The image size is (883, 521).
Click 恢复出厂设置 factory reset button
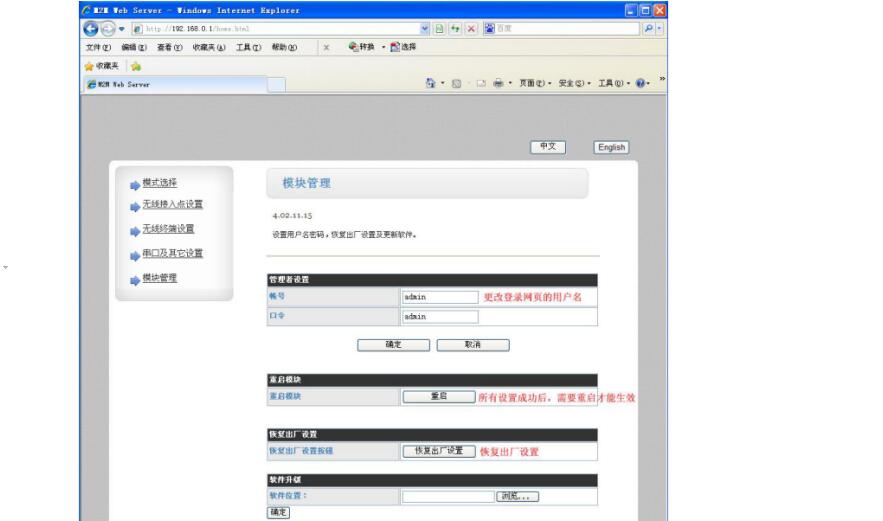click(438, 451)
